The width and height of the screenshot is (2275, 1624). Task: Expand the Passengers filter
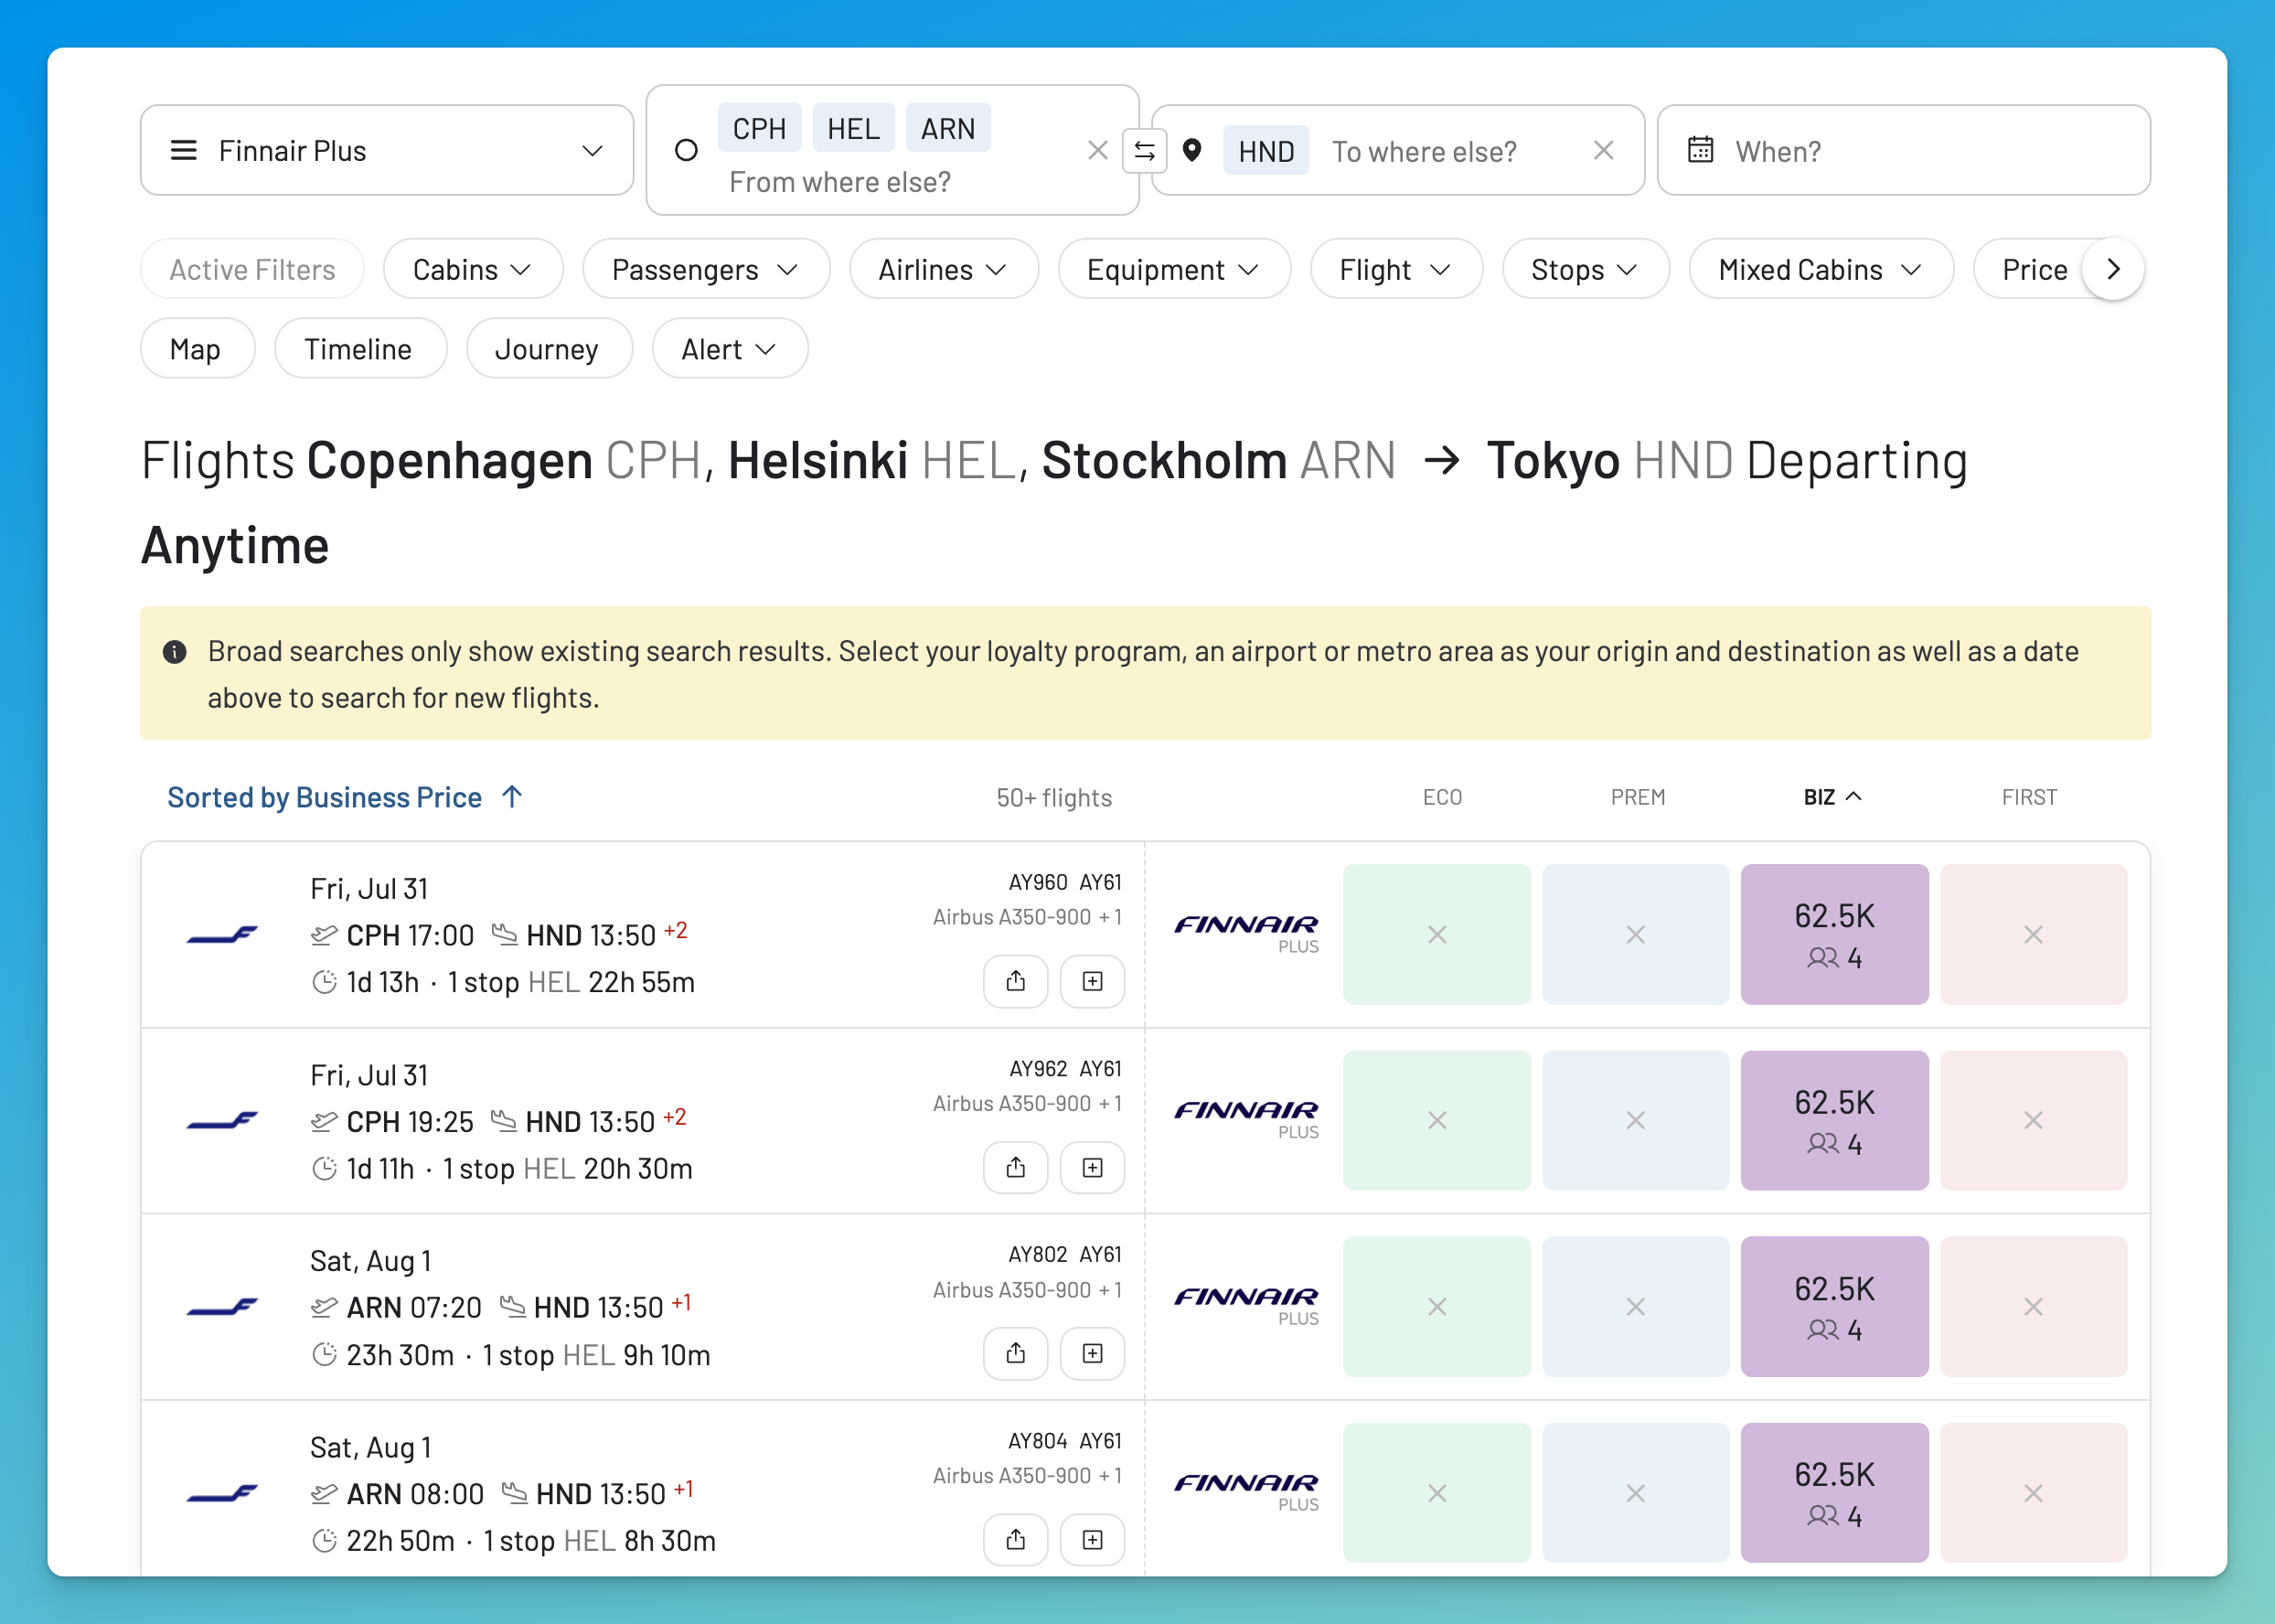point(706,269)
